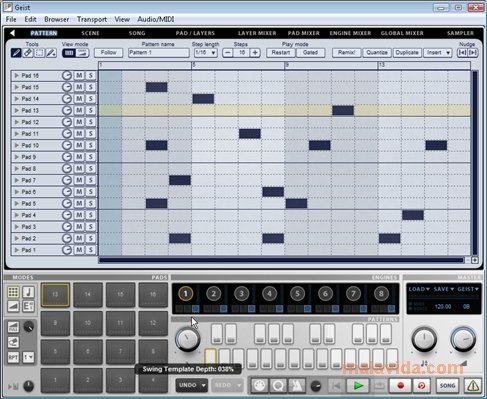Click the swing depth knob
Viewport: 487px width, 399px height.
(187, 339)
